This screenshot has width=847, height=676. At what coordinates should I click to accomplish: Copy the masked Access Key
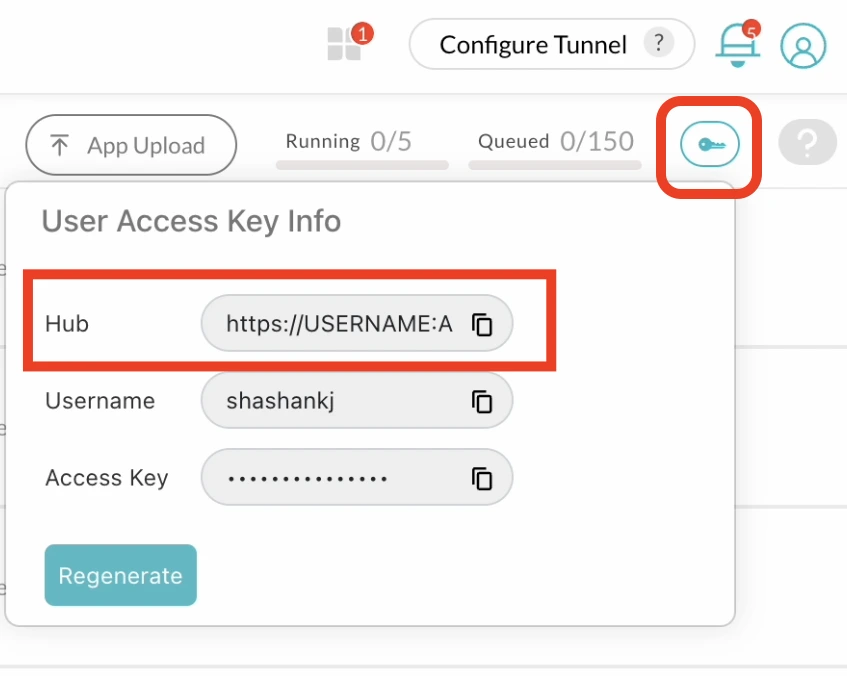[x=482, y=479]
